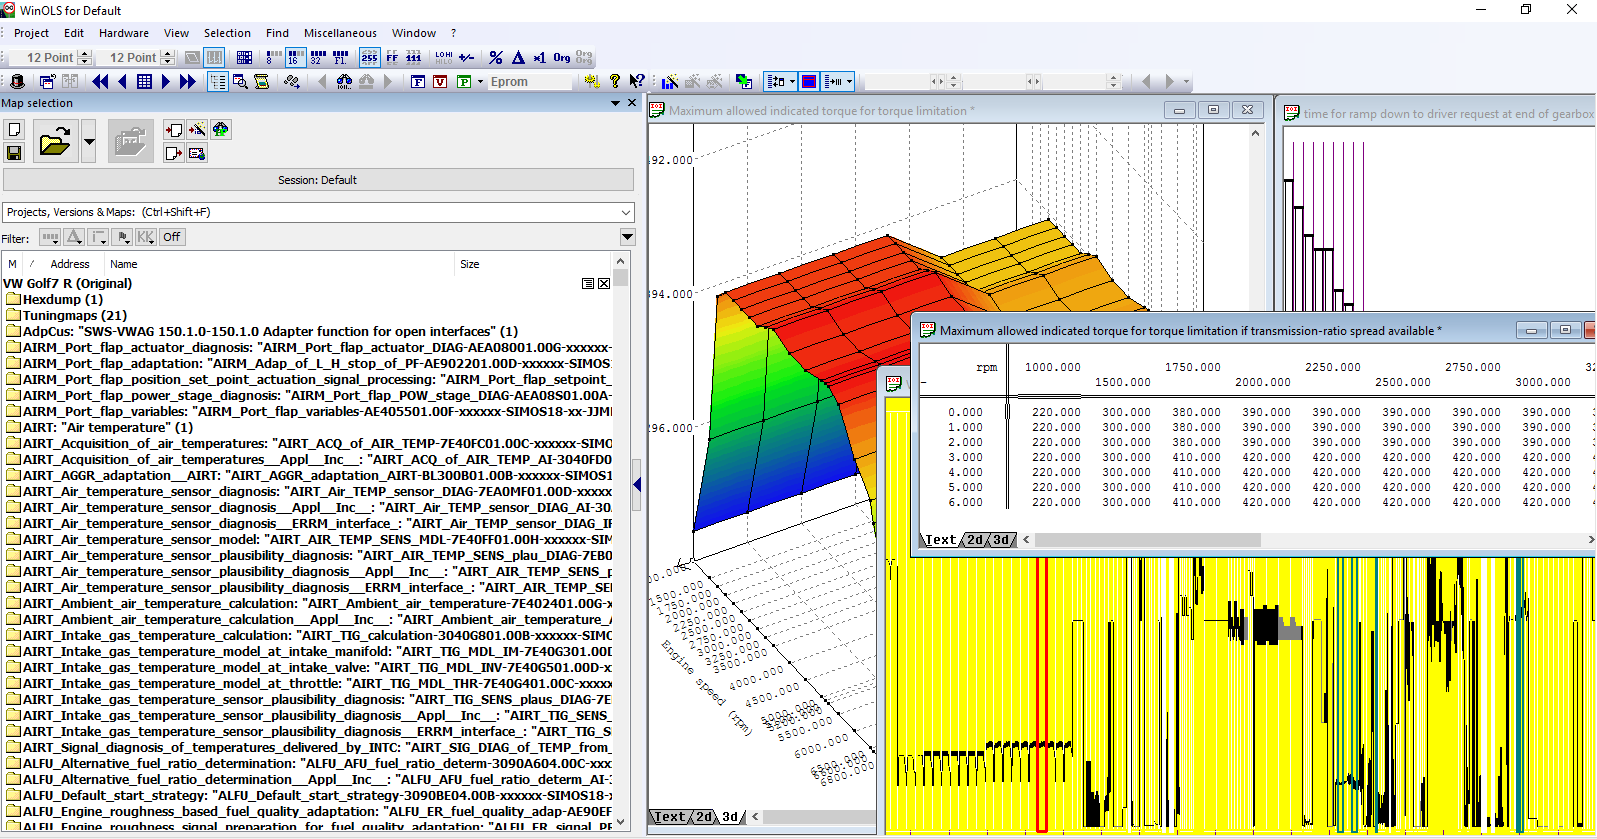The height and width of the screenshot is (839, 1597).
Task: Toggle the filter Off button
Action: pos(172,237)
